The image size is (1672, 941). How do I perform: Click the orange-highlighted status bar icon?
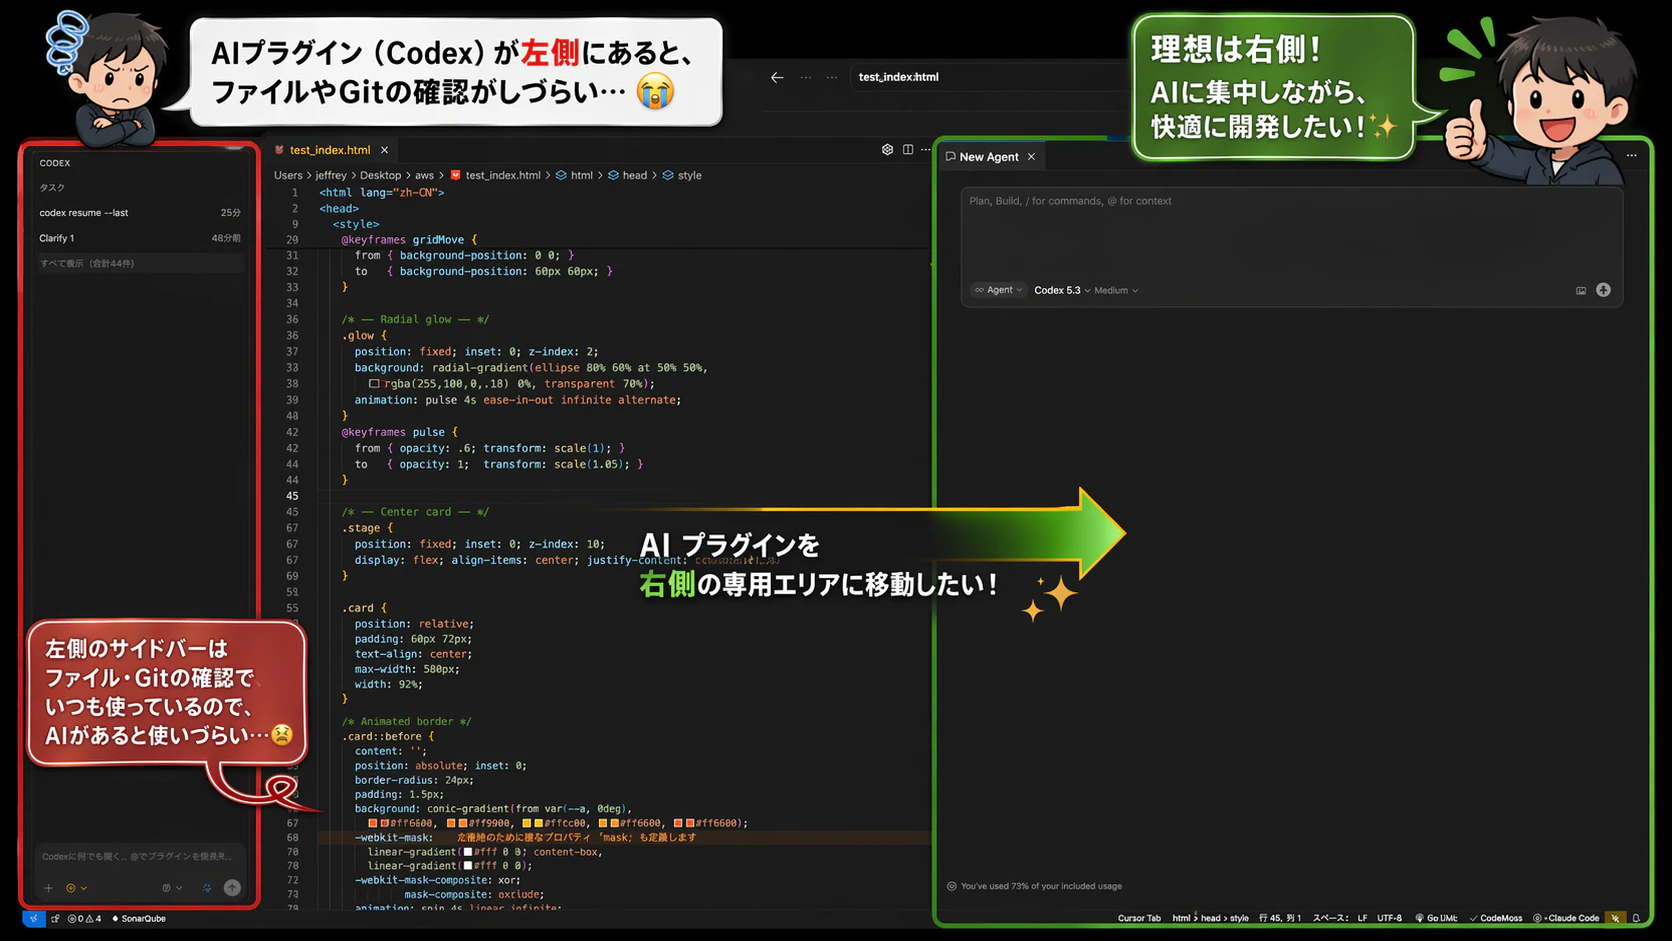pyautogui.click(x=1615, y=918)
